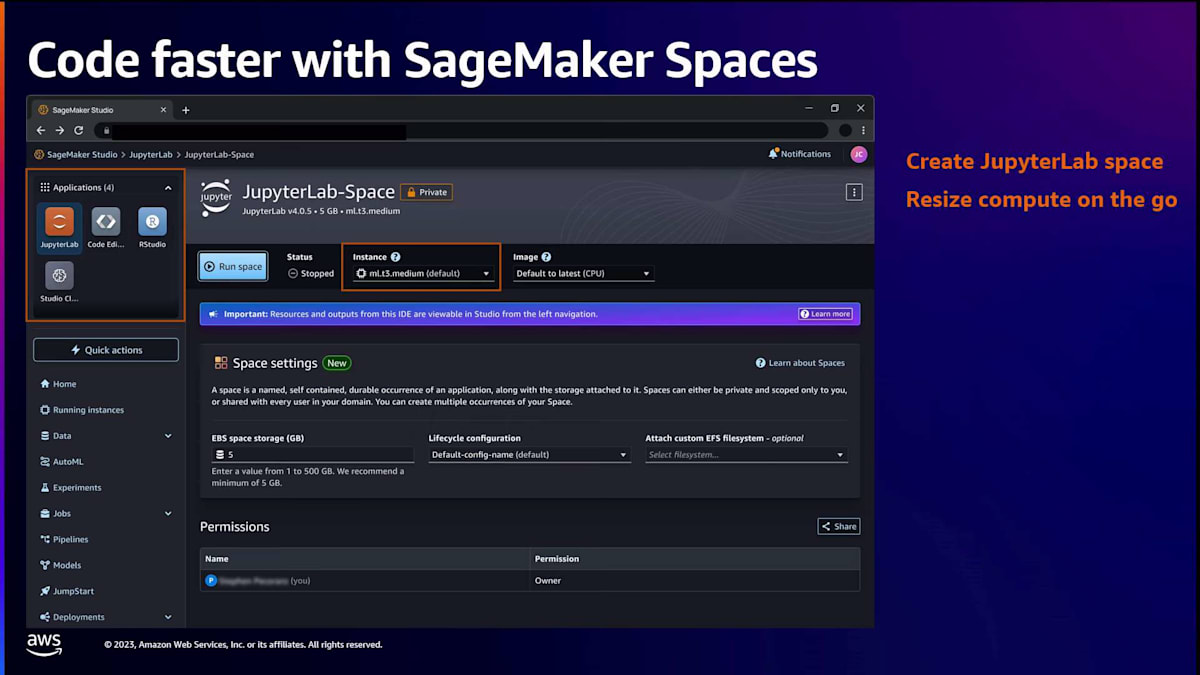This screenshot has width=1200, height=675.
Task: Collapse the Applications (4) panel
Action: click(x=168, y=187)
